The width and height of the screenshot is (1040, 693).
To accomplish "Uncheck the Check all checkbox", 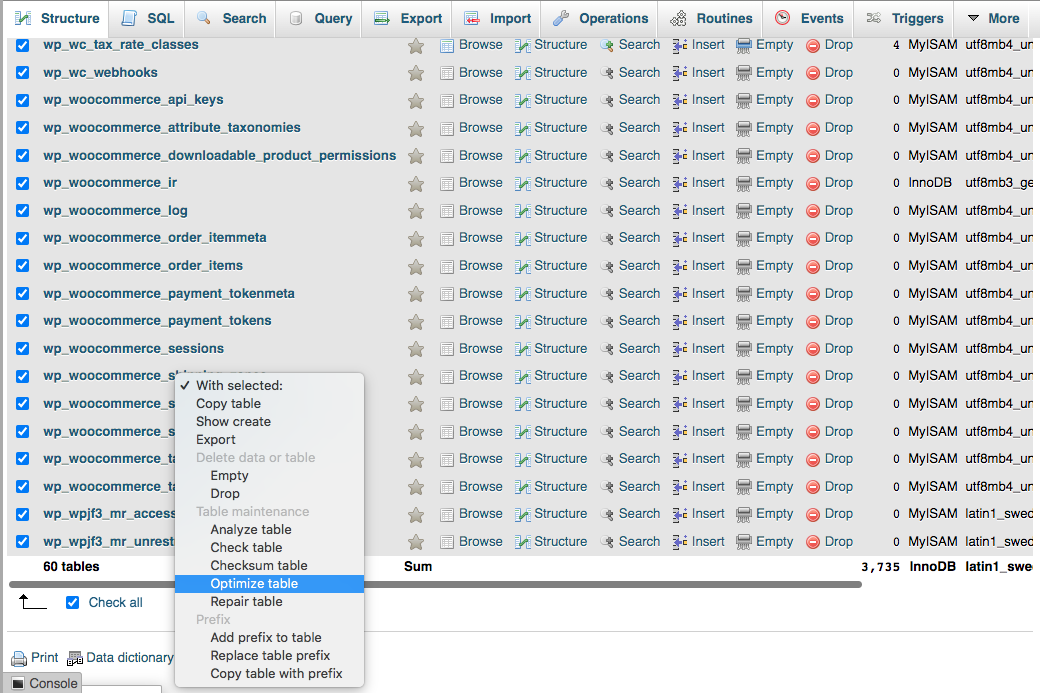I will (72, 602).
